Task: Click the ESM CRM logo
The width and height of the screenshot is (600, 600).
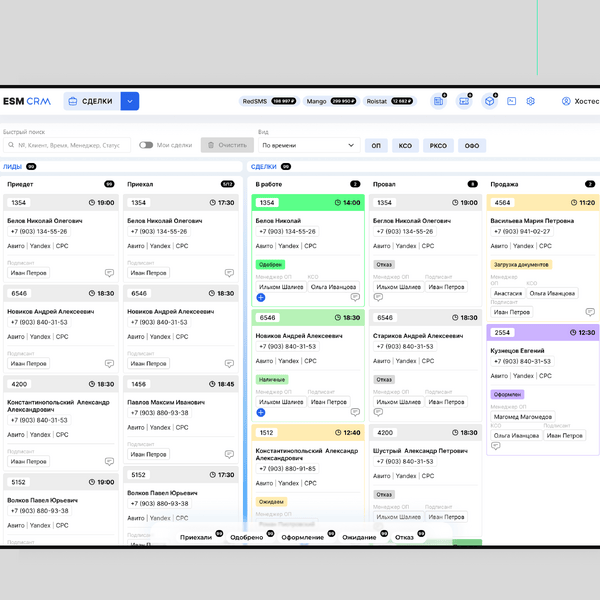Action: (27, 101)
